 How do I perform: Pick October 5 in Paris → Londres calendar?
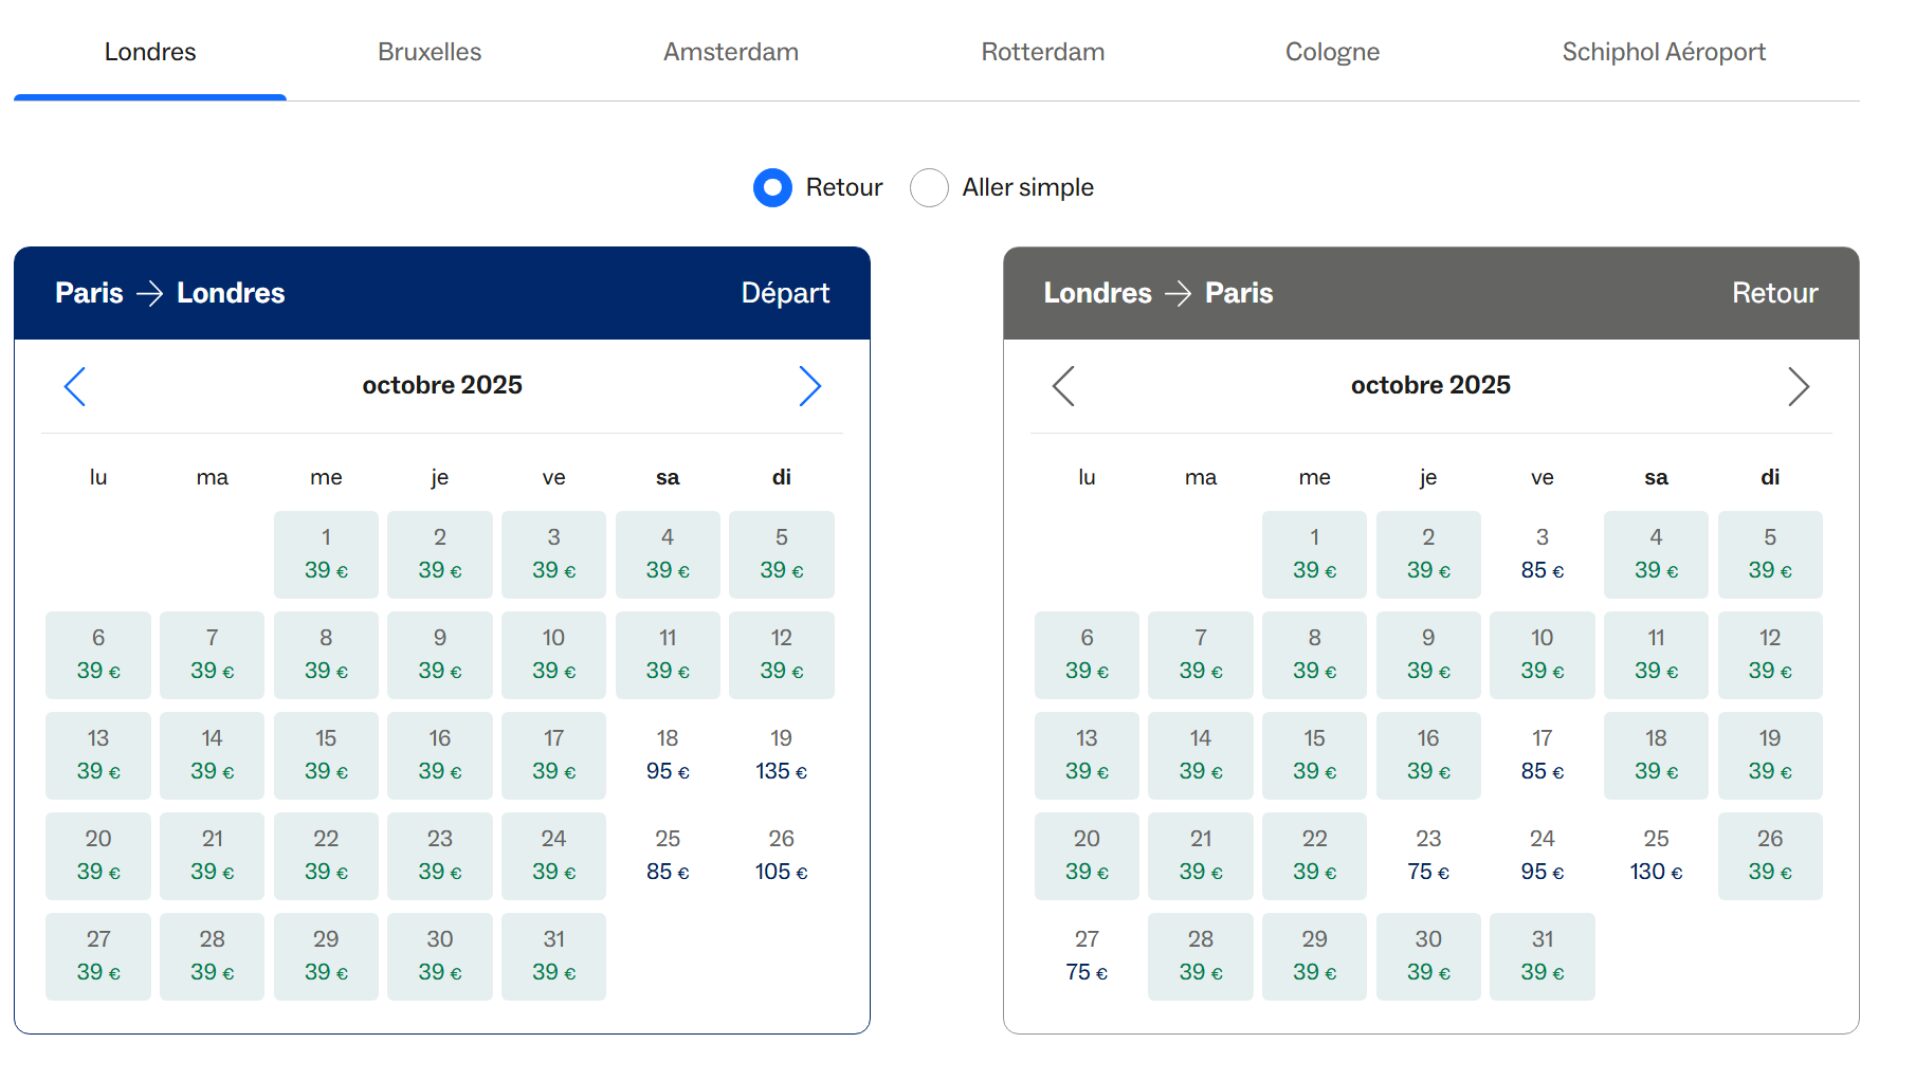[781, 554]
